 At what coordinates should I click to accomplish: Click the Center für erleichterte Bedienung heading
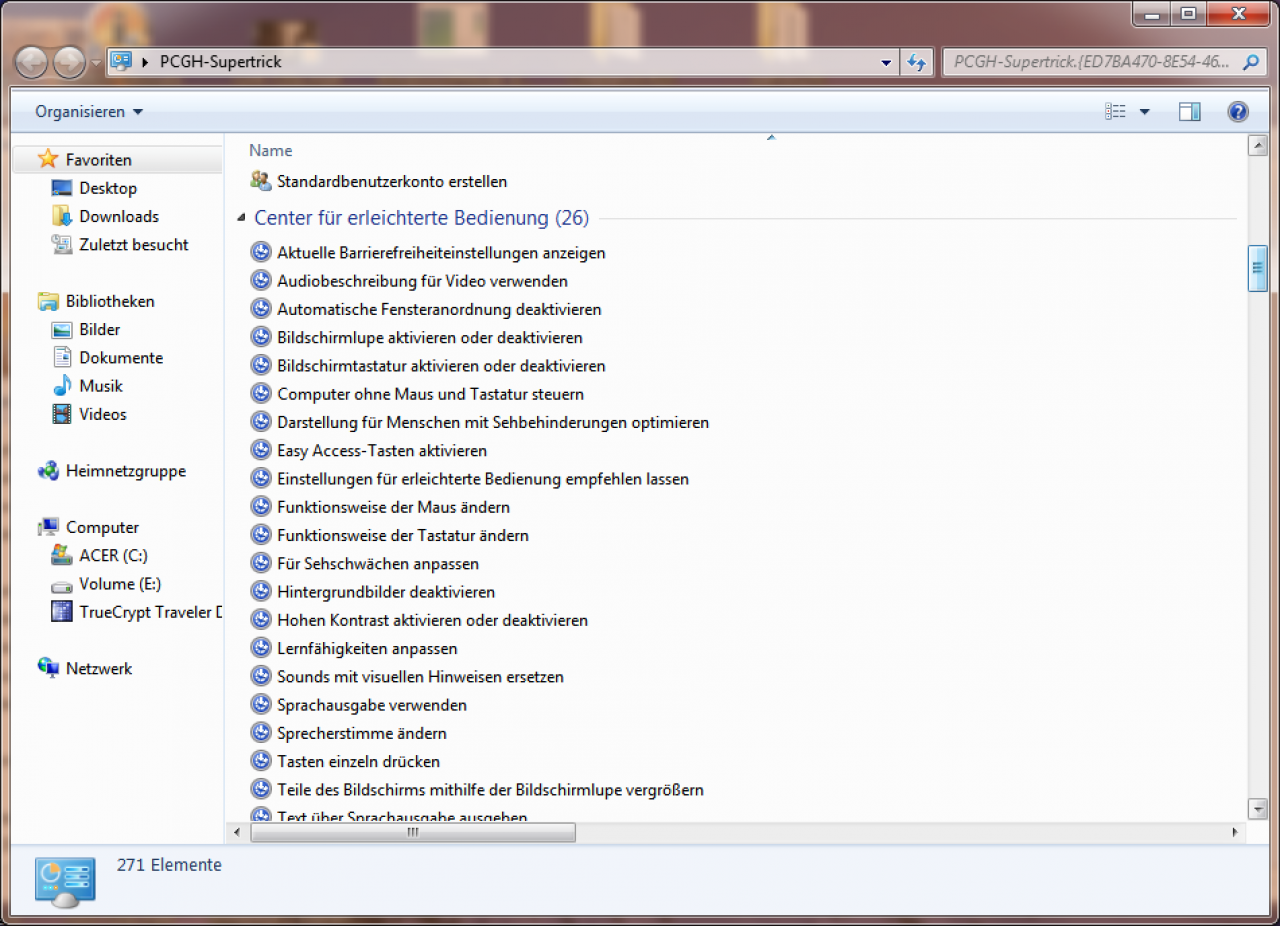[x=422, y=218]
